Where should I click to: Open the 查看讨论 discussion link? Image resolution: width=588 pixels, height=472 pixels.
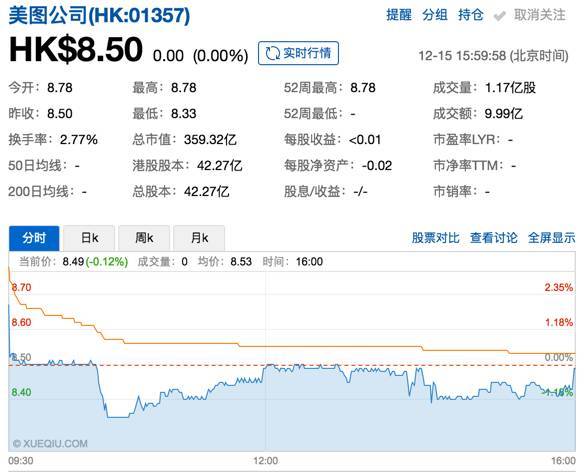click(x=494, y=238)
